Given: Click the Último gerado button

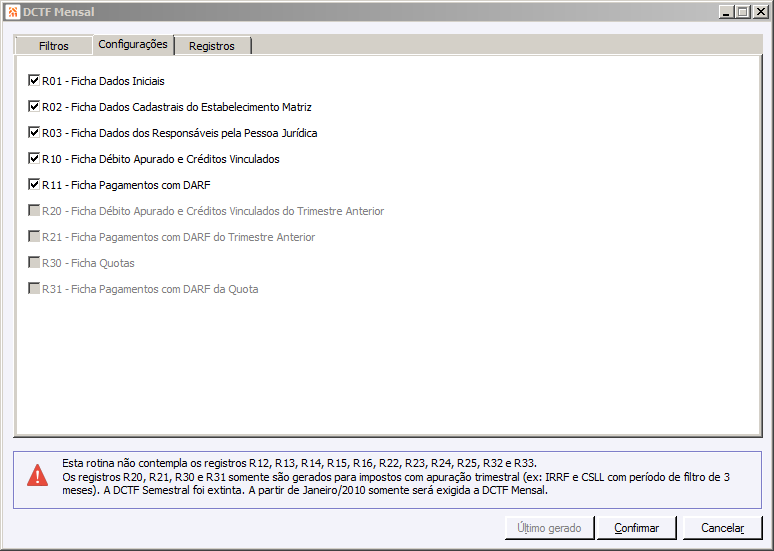Looking at the screenshot, I should click(549, 528).
